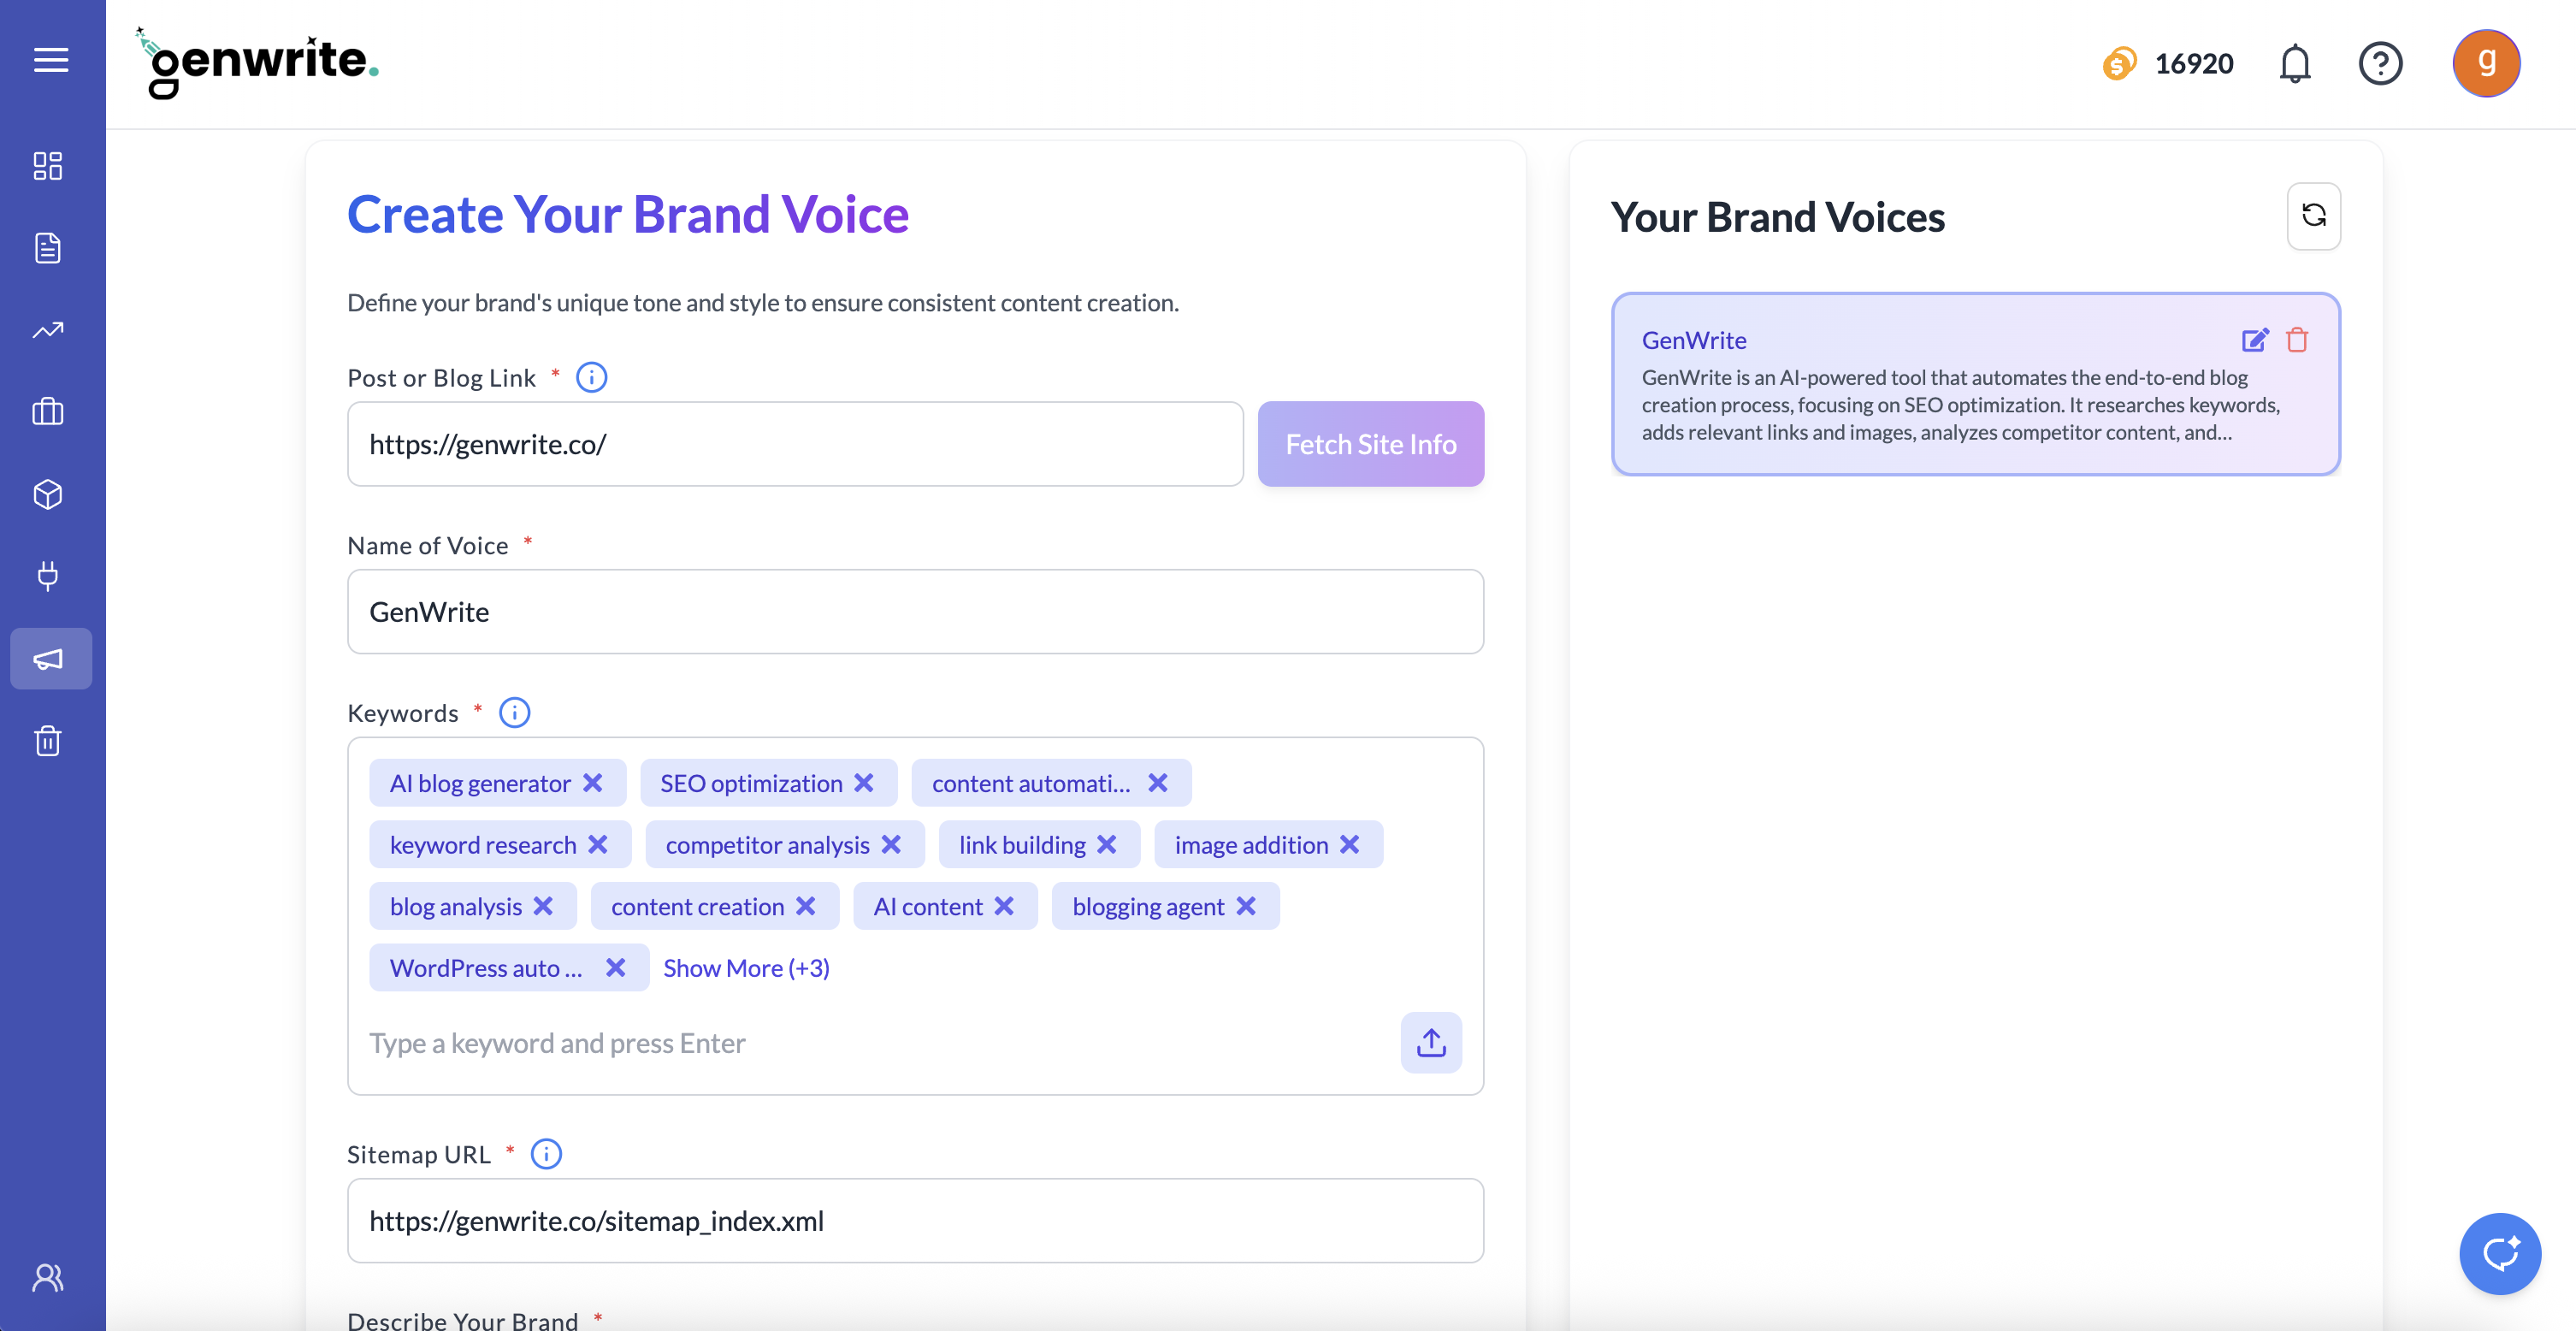This screenshot has height=1331, width=2576.
Task: Open the user avatar profile menu
Action: (x=2485, y=64)
